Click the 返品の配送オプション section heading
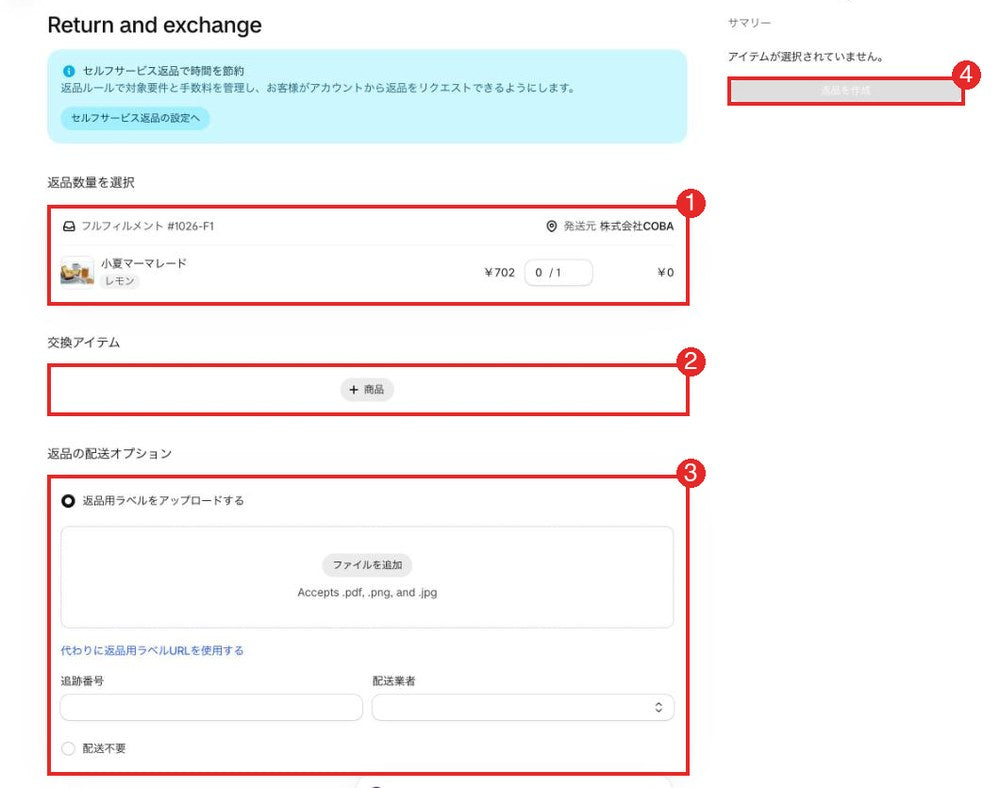1000x788 pixels. [110, 453]
